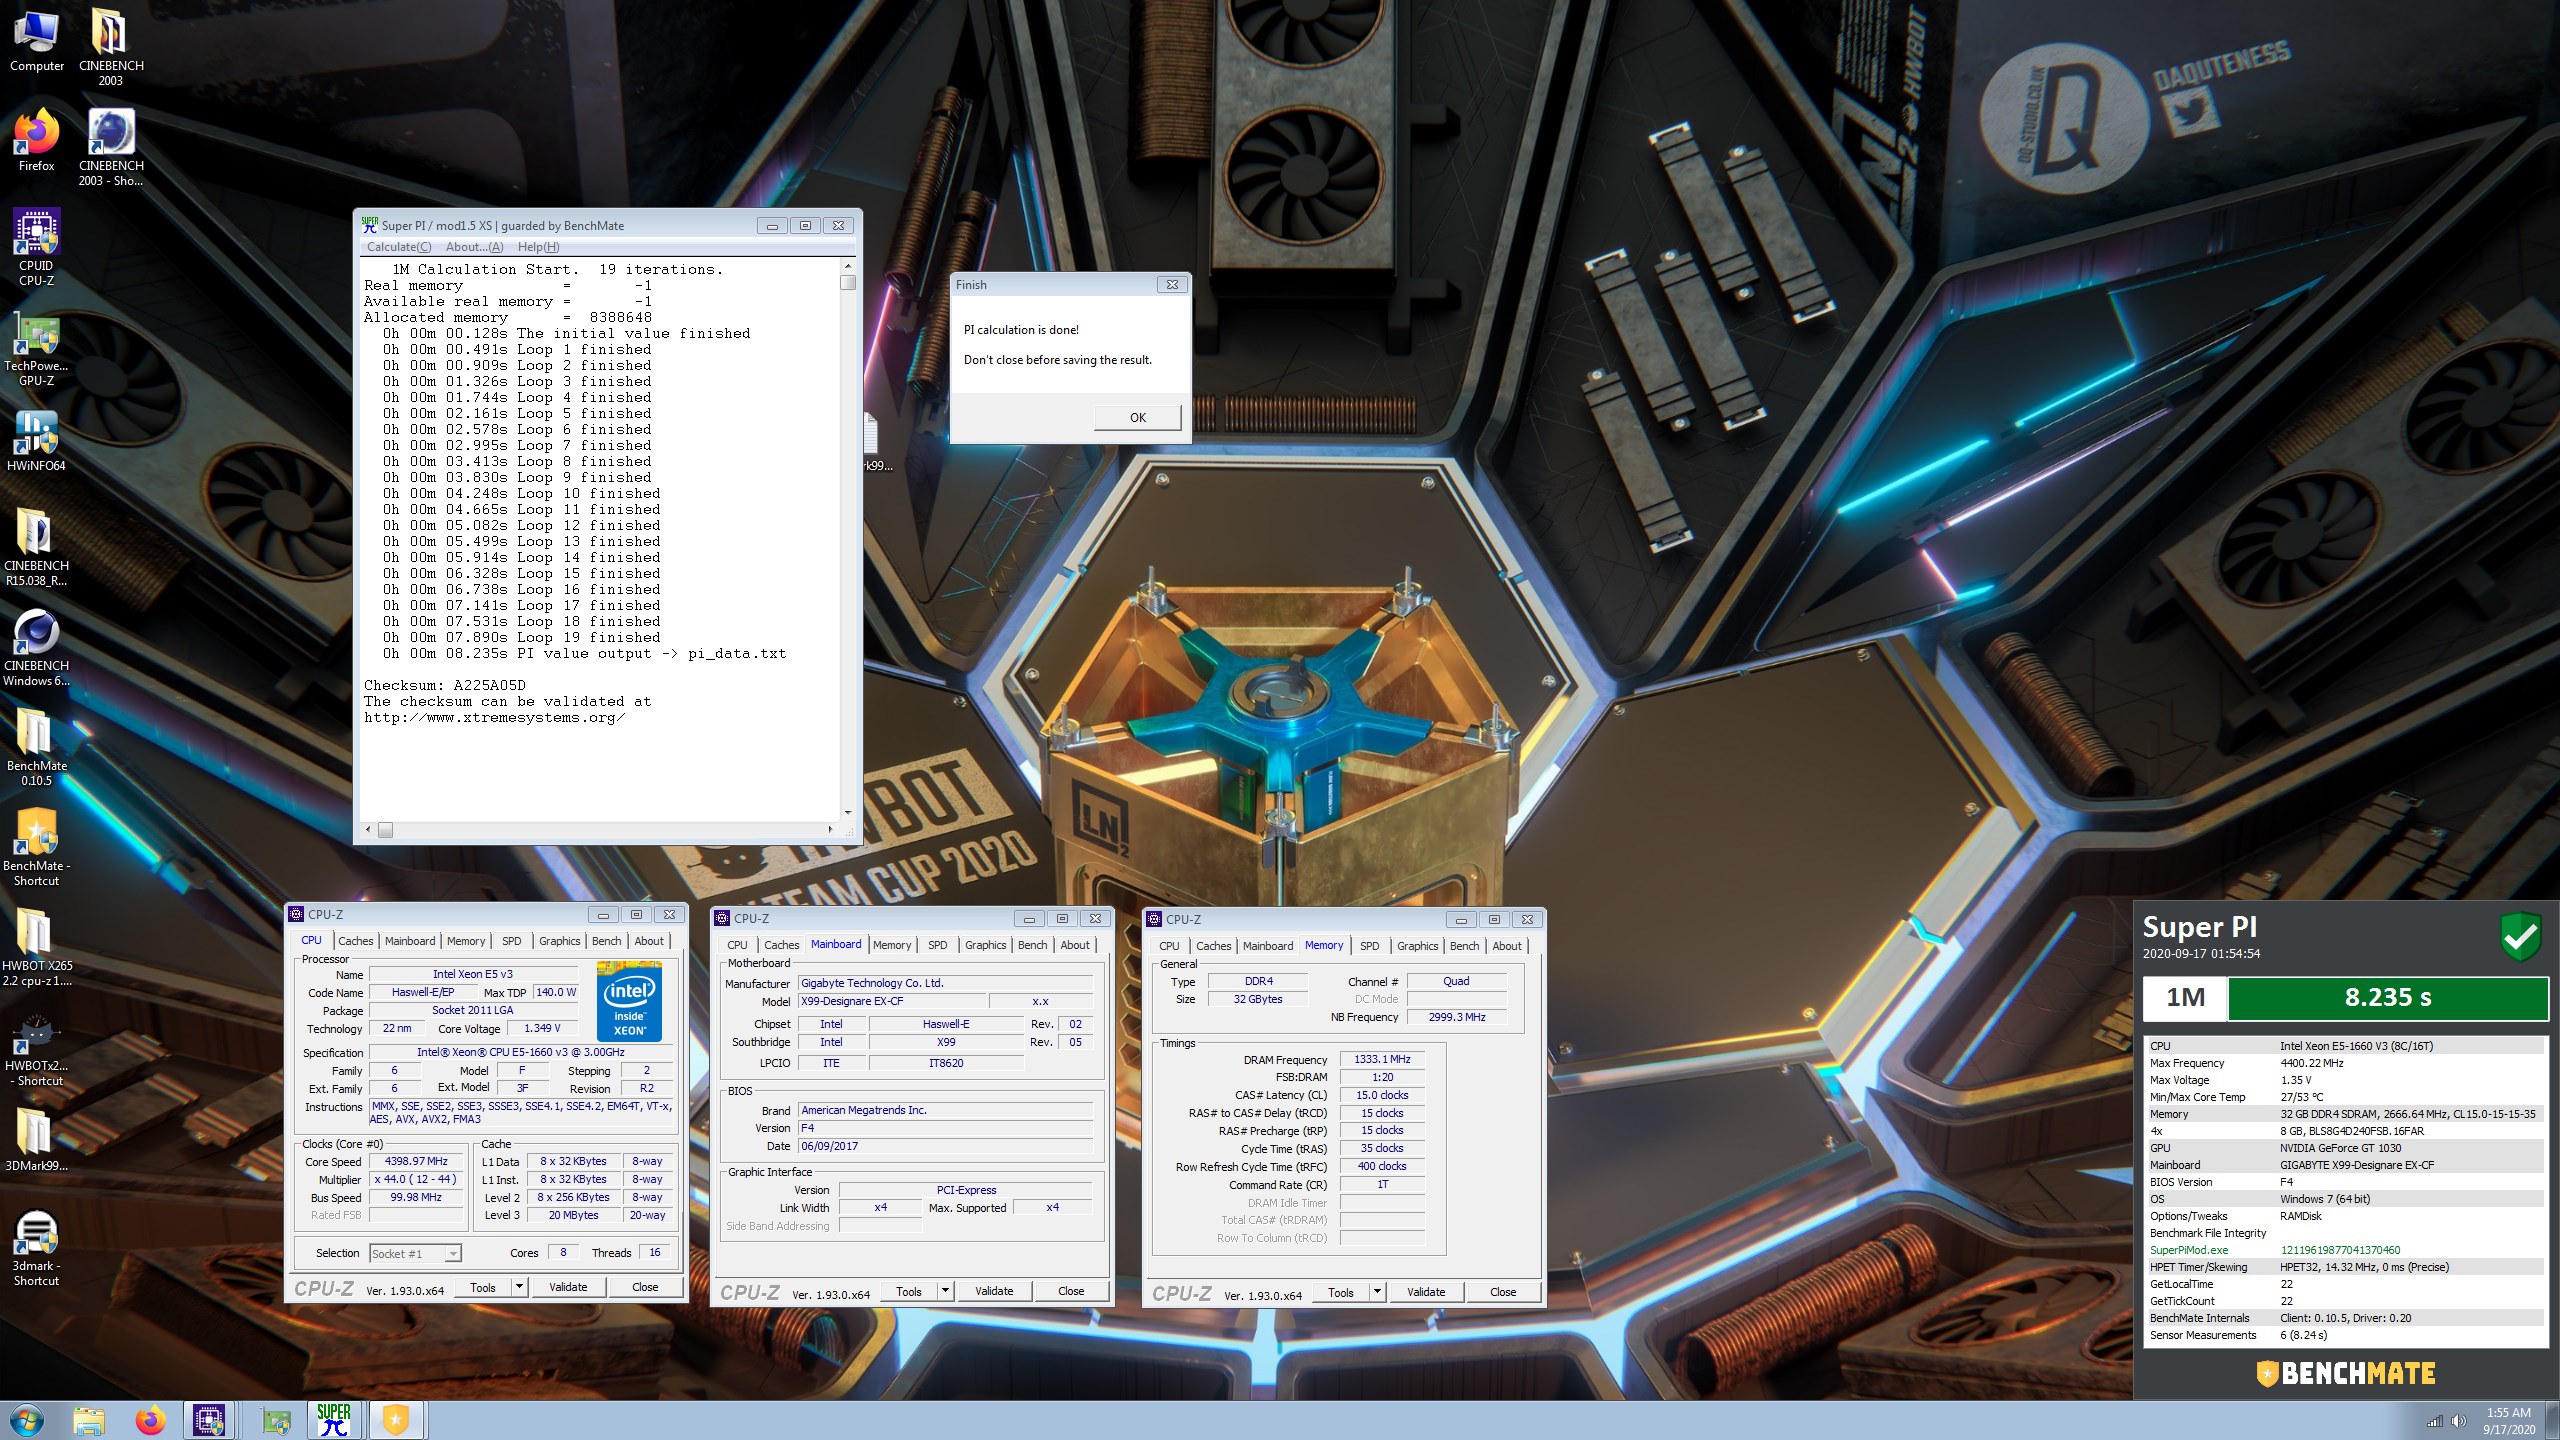Image resolution: width=2560 pixels, height=1440 pixels.
Task: Click the DRAM Frequency value 1333.1 MHz
Action: 1382,1059
